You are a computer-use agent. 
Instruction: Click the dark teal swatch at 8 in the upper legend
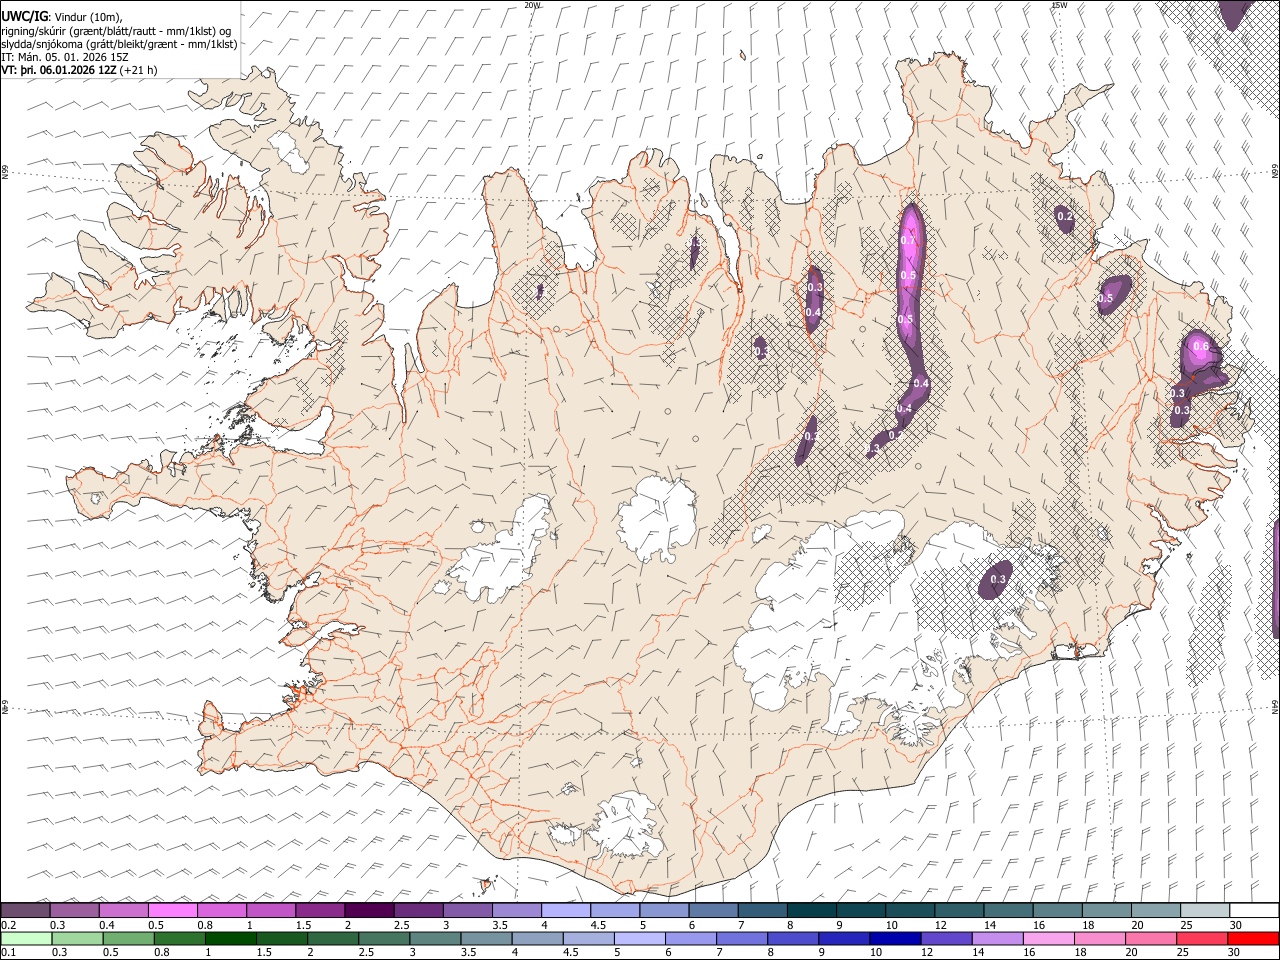pos(811,910)
